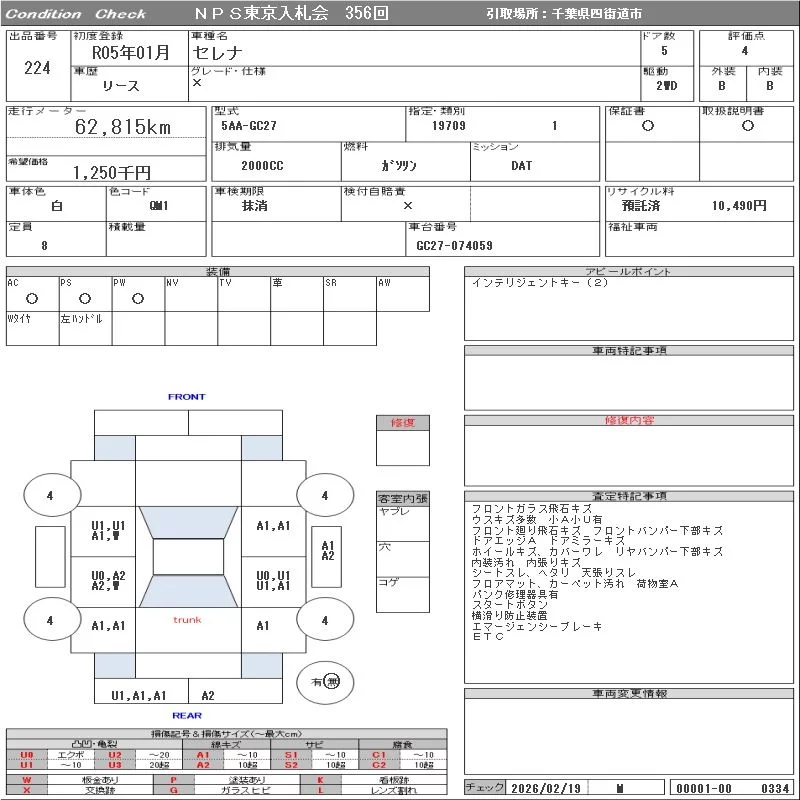Select the rear bumper cell marked U1,A1,A1

coord(138,695)
